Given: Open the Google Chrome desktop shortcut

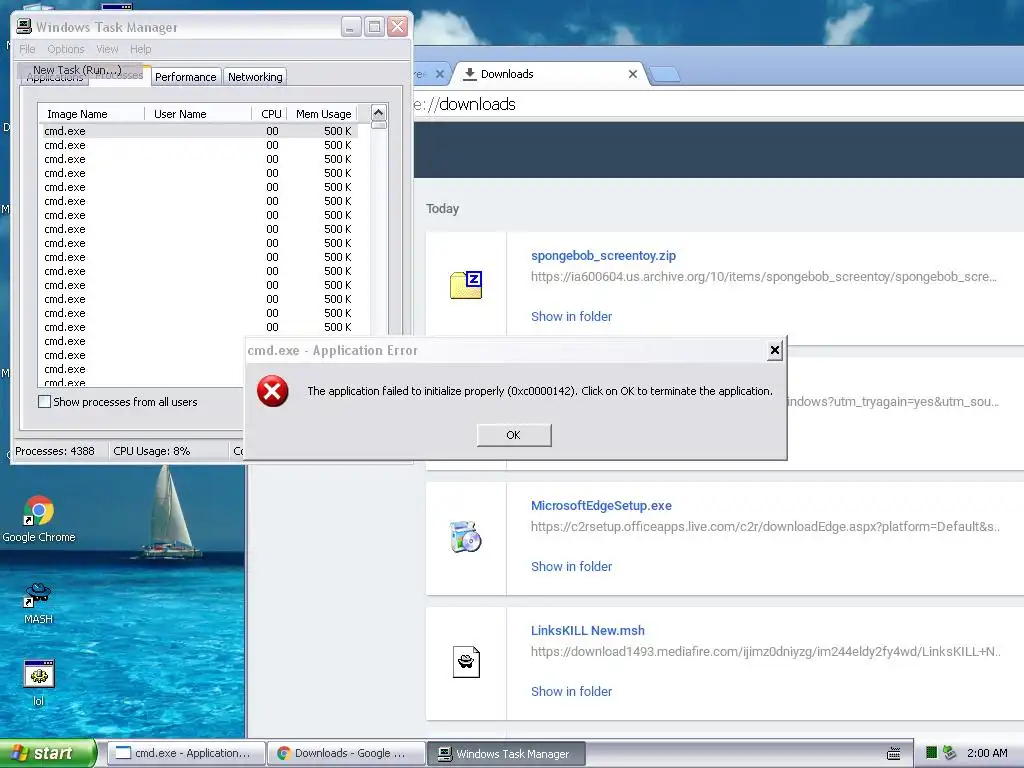Looking at the screenshot, I should click(39, 519).
